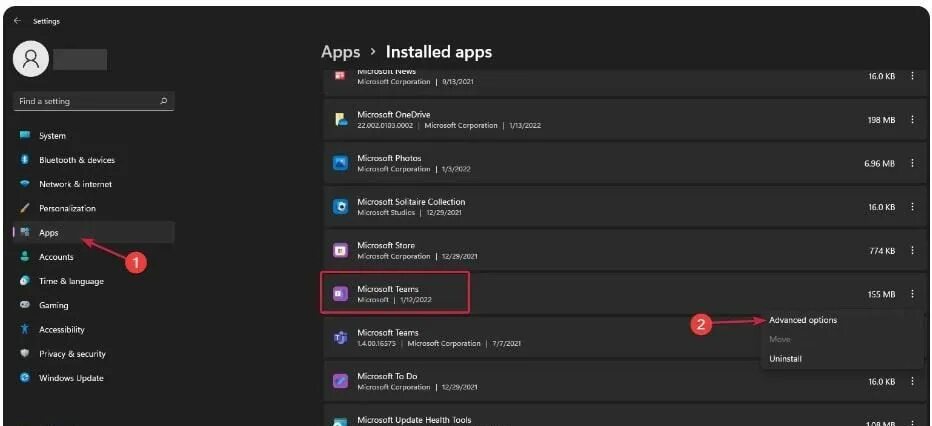This screenshot has height=426, width=932.
Task: Click the 155 MB size value
Action: 881,294
